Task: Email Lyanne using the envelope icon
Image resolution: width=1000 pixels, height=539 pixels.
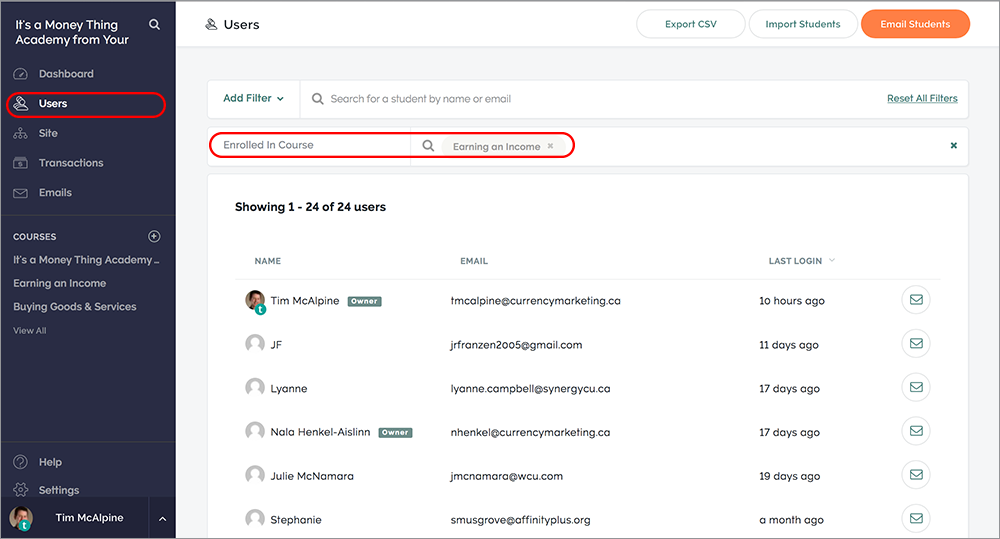Action: tap(916, 387)
